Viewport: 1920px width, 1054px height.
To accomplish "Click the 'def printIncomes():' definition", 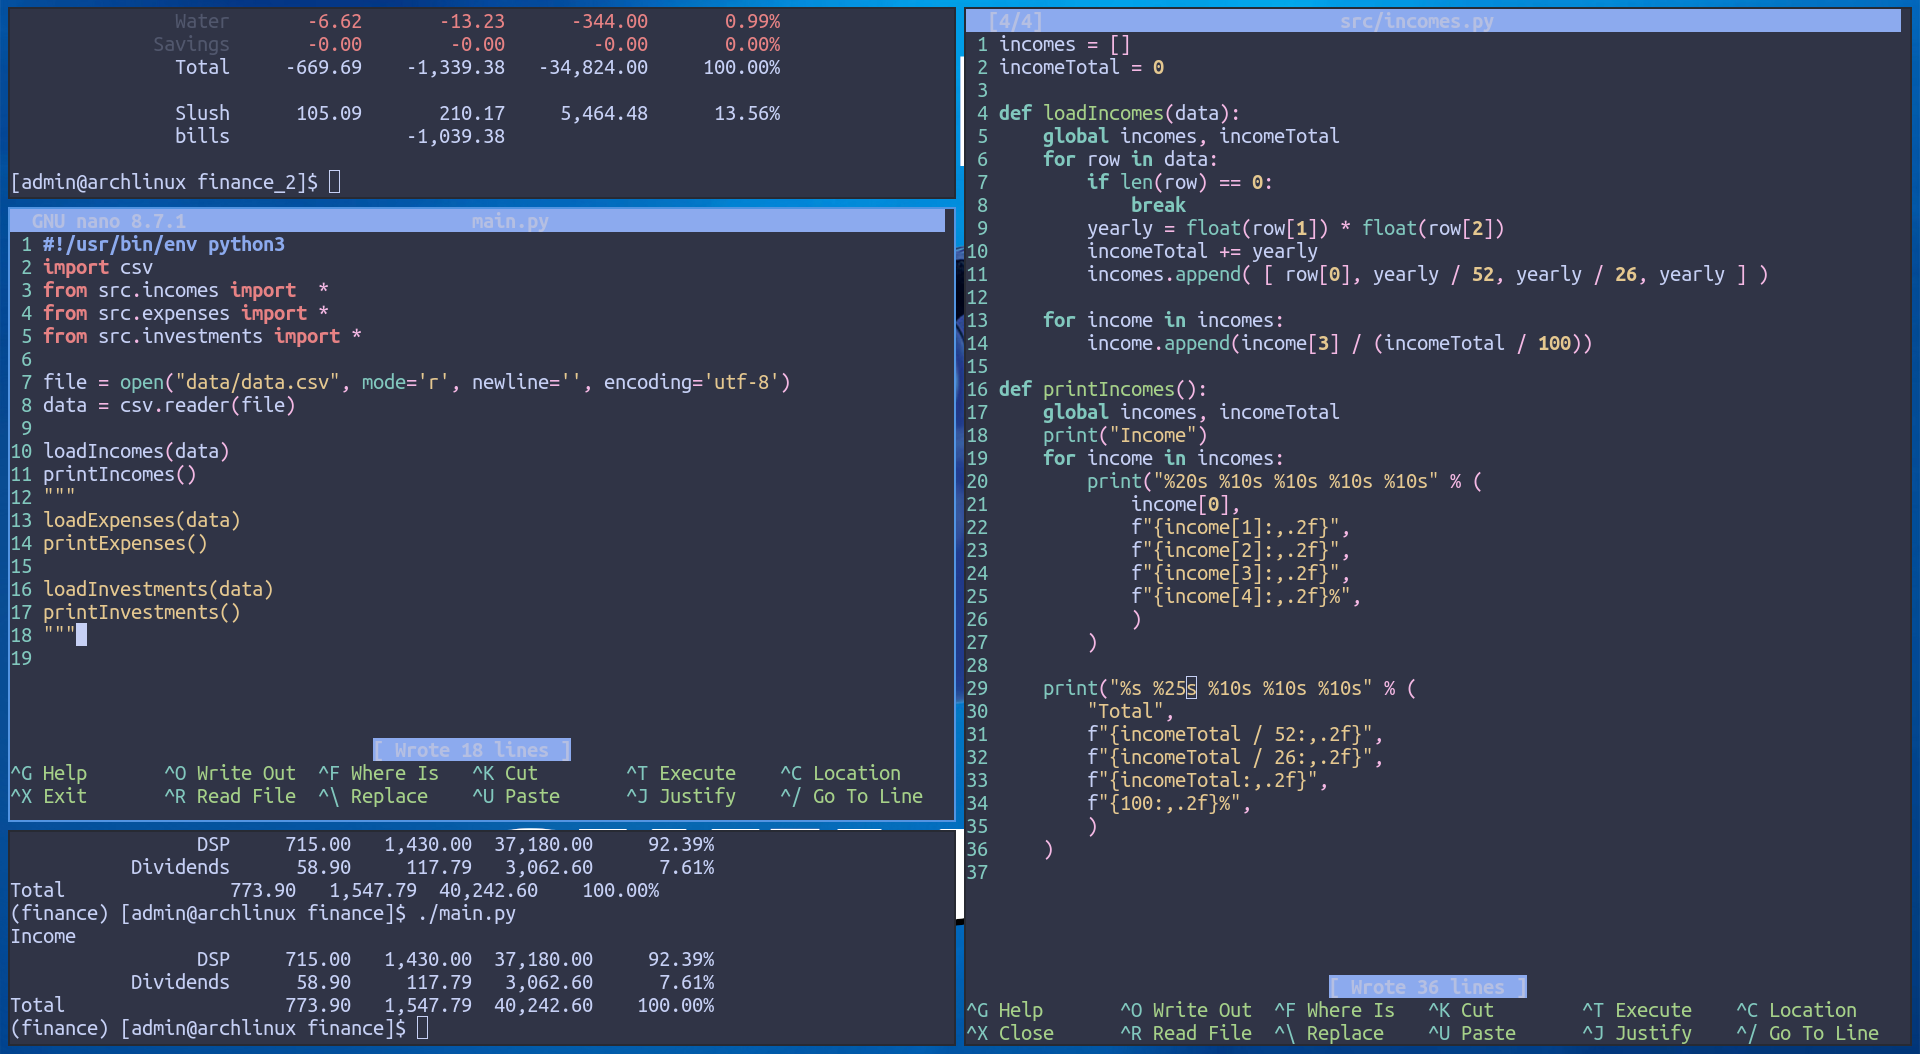I will click(x=1103, y=389).
